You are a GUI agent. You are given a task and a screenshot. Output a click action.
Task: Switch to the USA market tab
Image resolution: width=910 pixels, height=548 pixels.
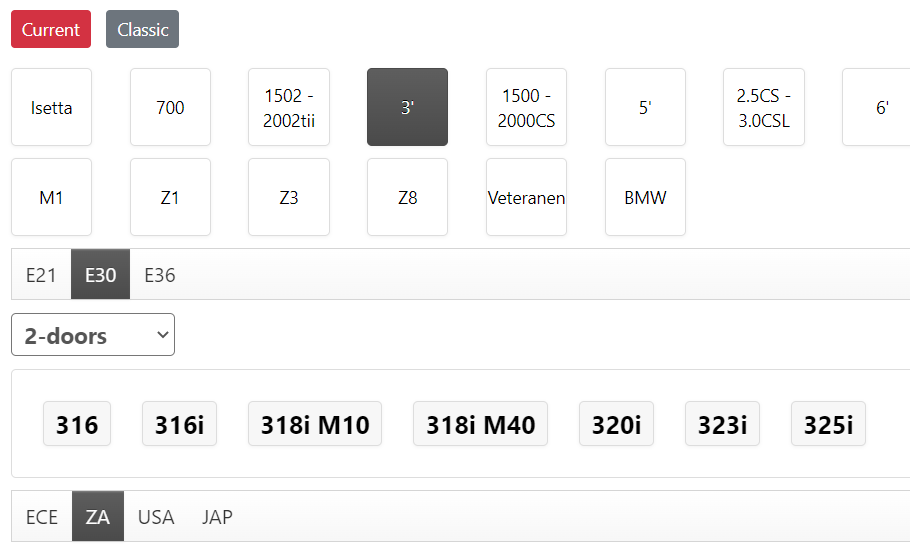pos(156,517)
